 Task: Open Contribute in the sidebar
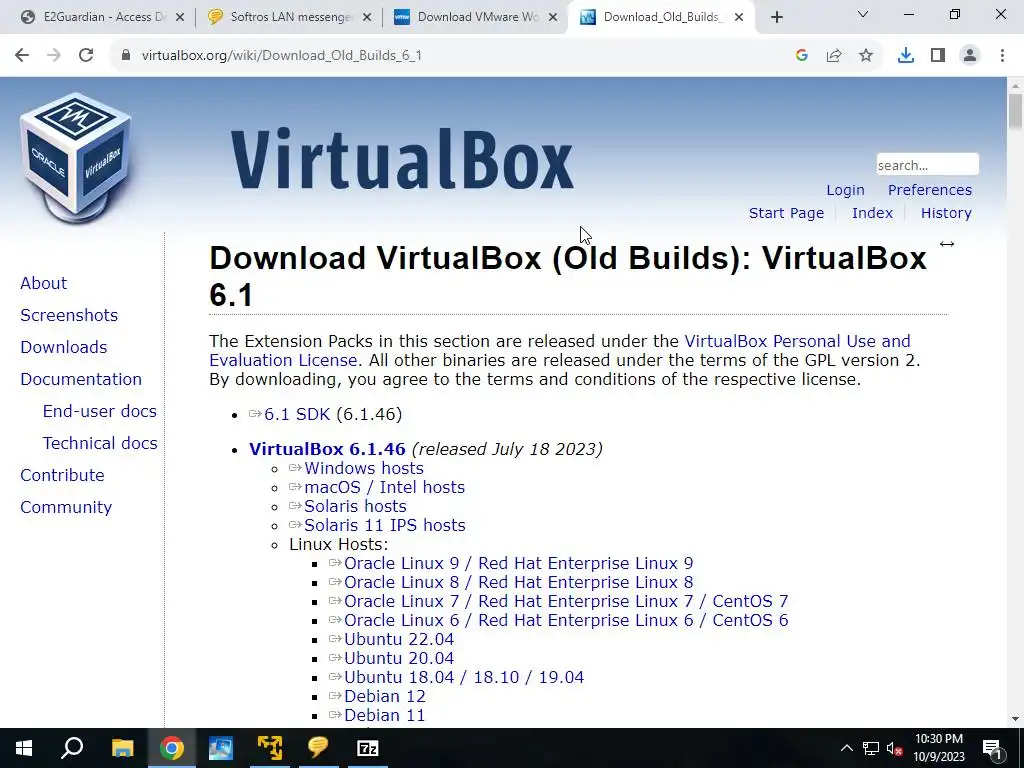click(63, 475)
